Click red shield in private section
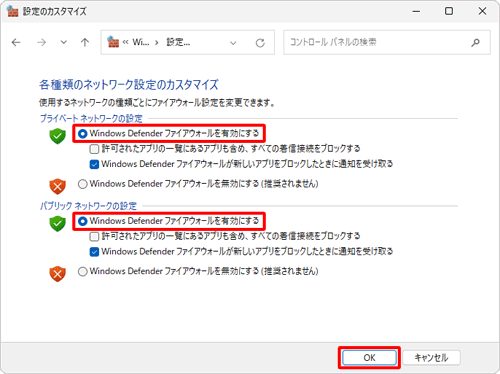 coord(58,186)
